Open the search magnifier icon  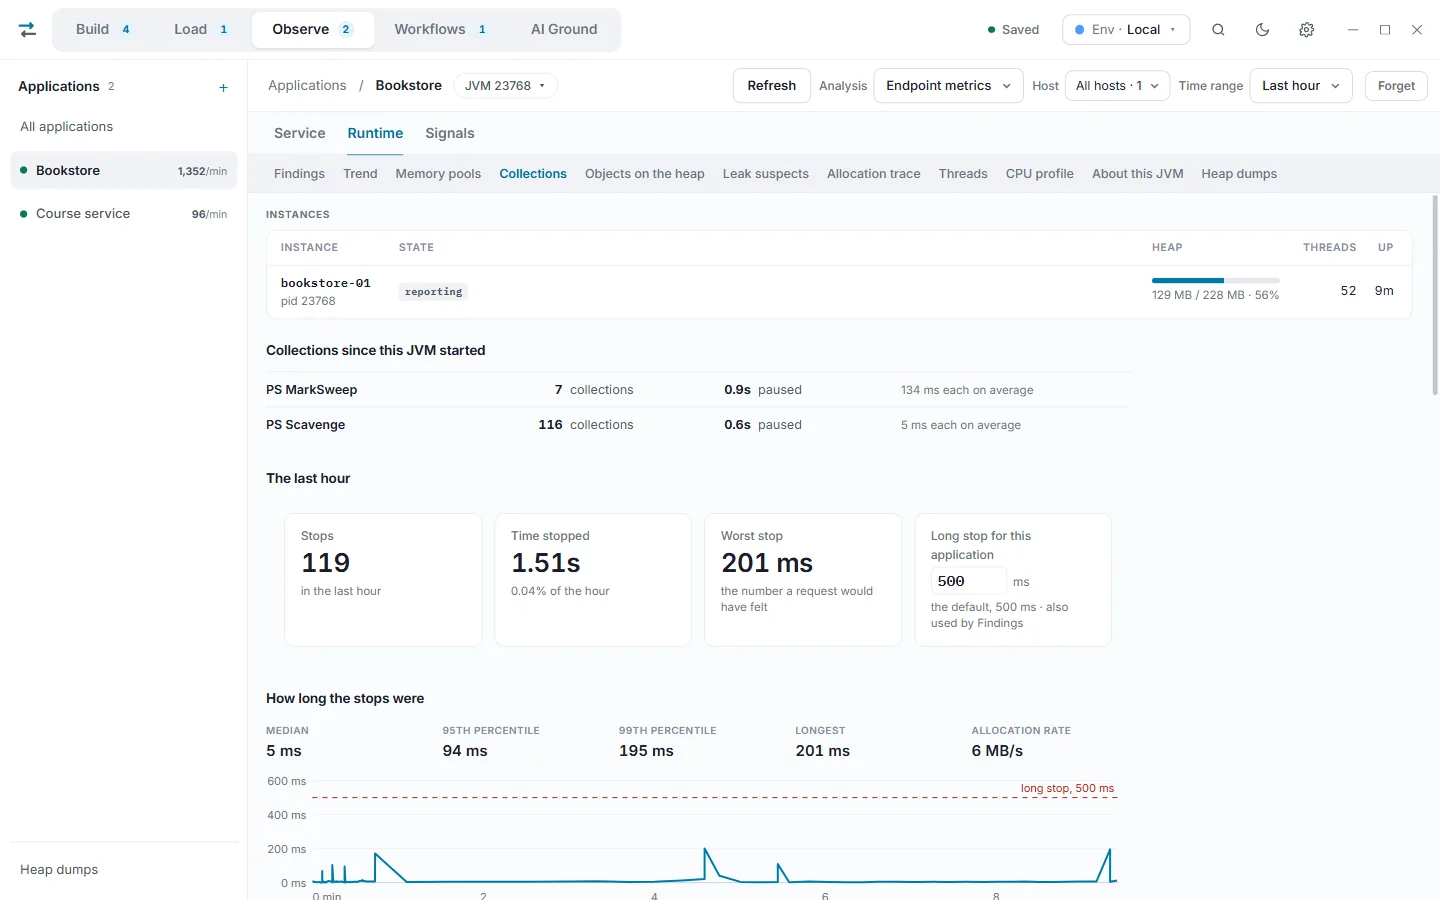(x=1218, y=30)
